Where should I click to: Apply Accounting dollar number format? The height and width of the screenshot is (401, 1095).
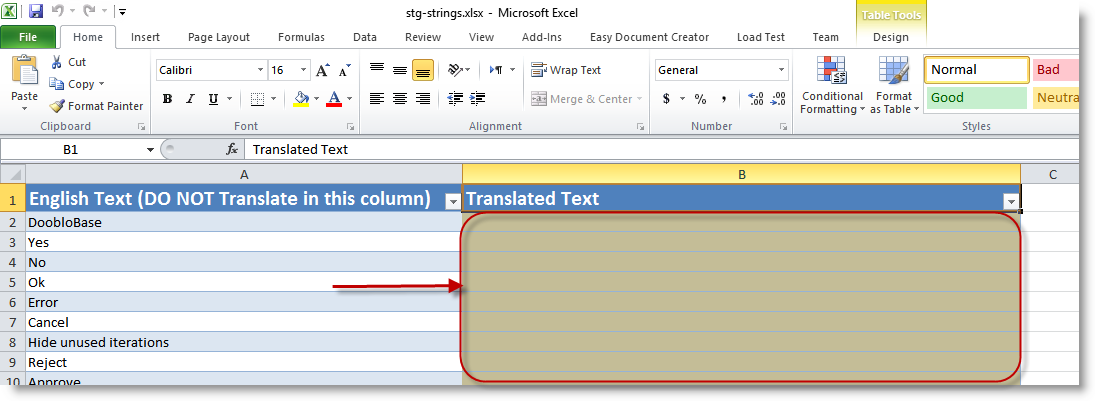pos(666,99)
